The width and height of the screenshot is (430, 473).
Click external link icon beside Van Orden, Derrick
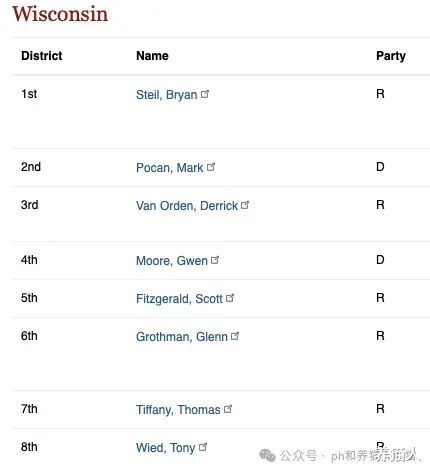coord(245,205)
